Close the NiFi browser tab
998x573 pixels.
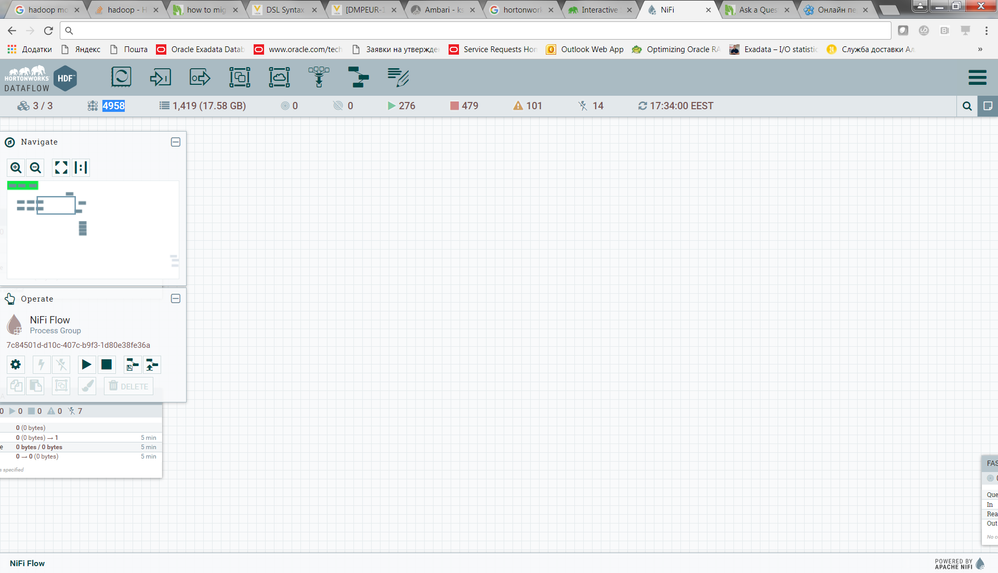point(708,10)
